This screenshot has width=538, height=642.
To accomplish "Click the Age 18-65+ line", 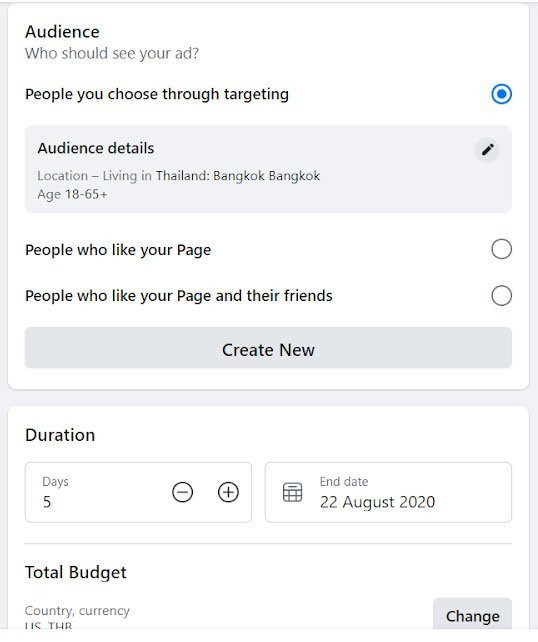I will [72, 194].
